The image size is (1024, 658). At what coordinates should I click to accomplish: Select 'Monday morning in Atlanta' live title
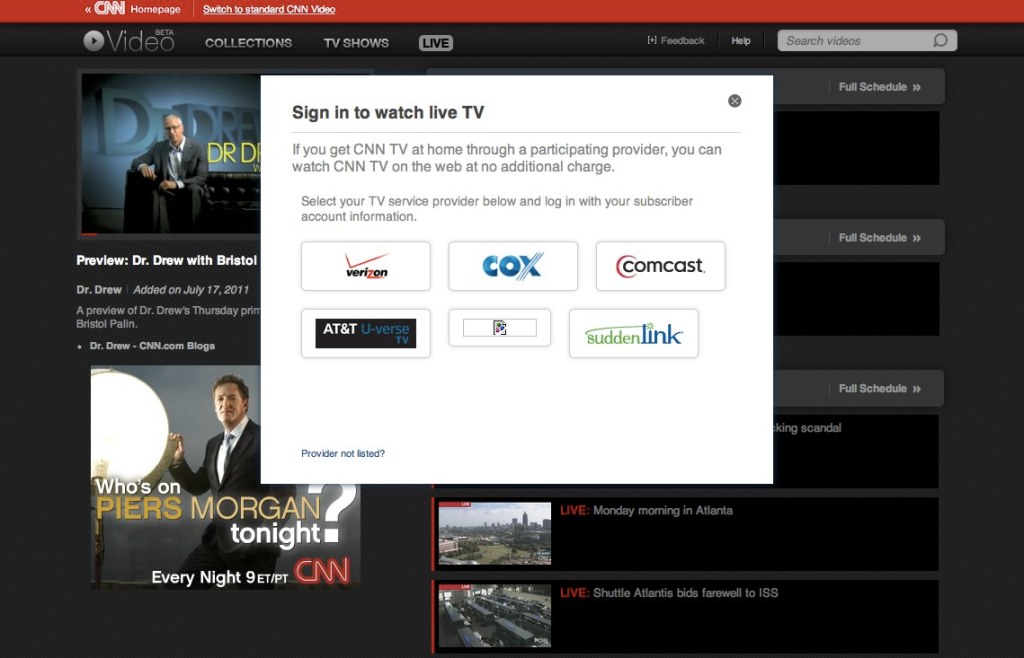click(x=662, y=510)
